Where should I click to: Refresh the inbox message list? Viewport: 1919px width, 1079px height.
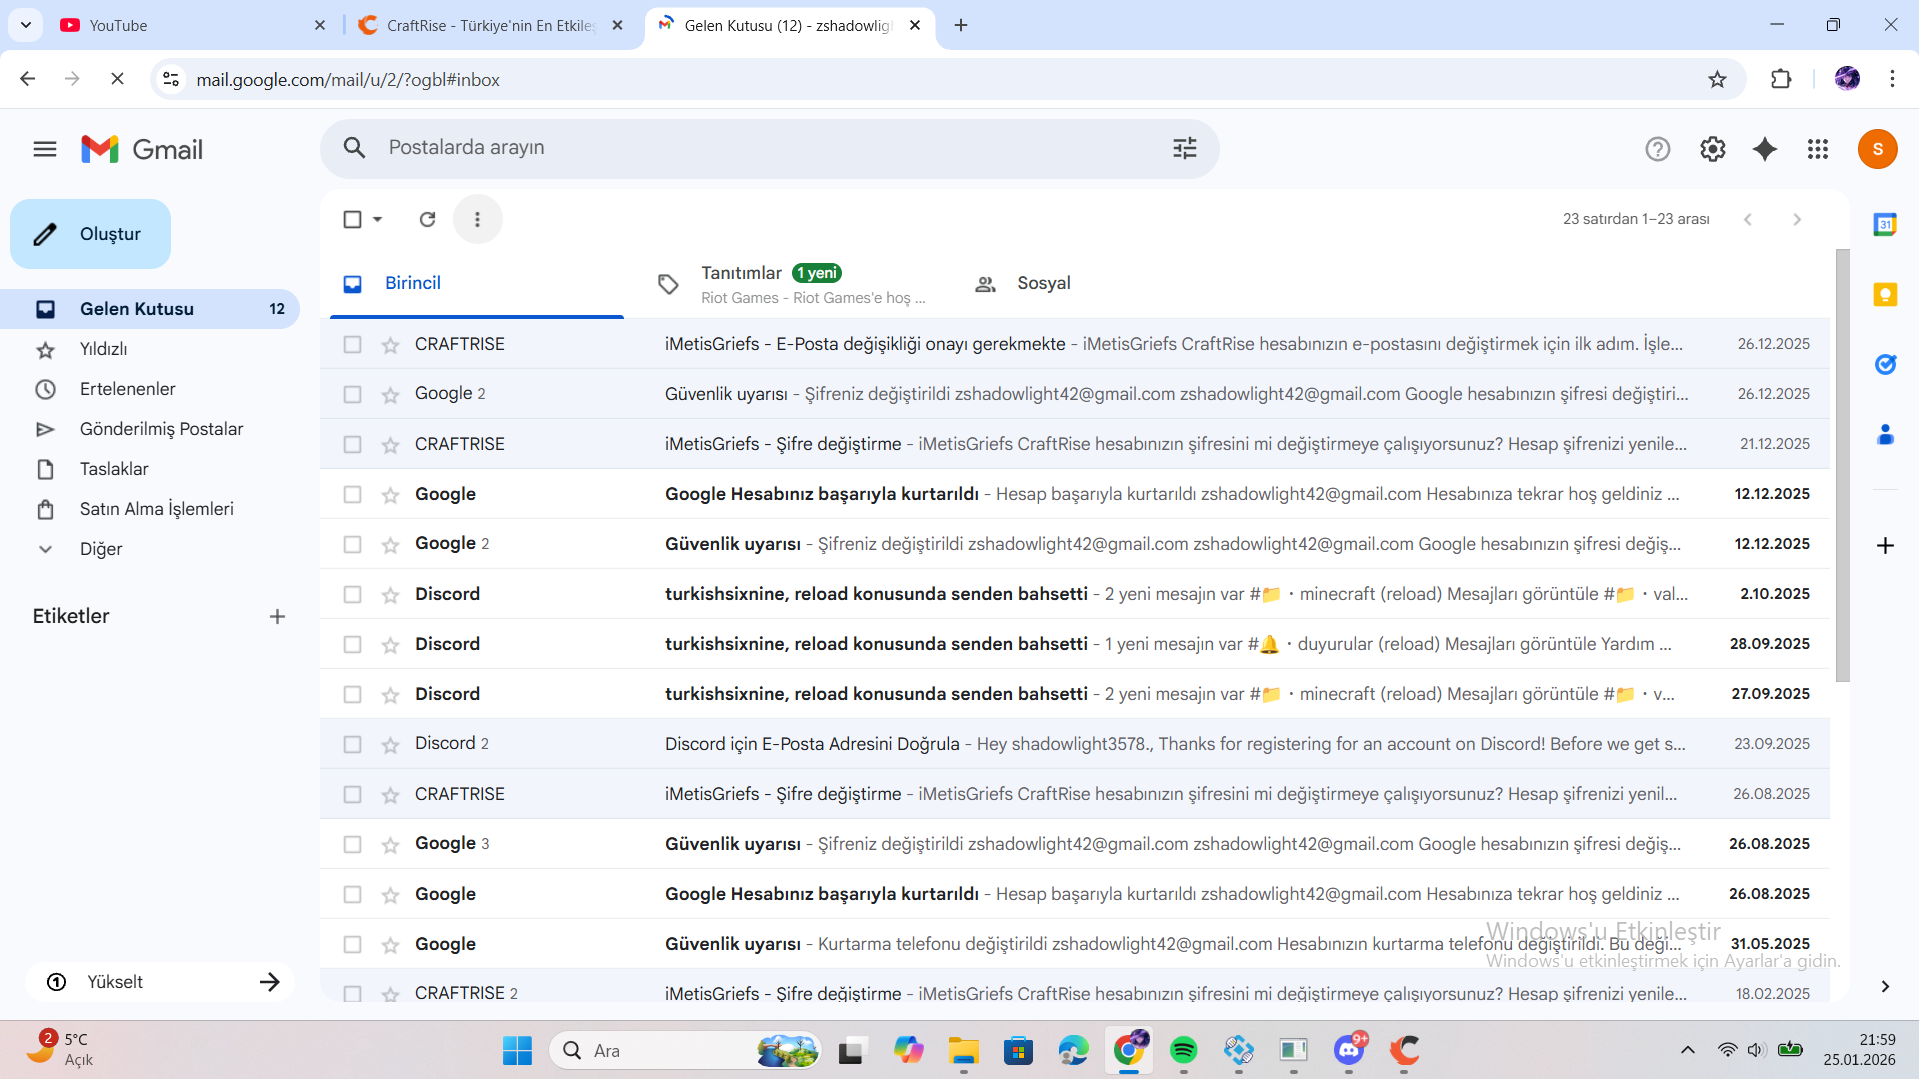427,219
